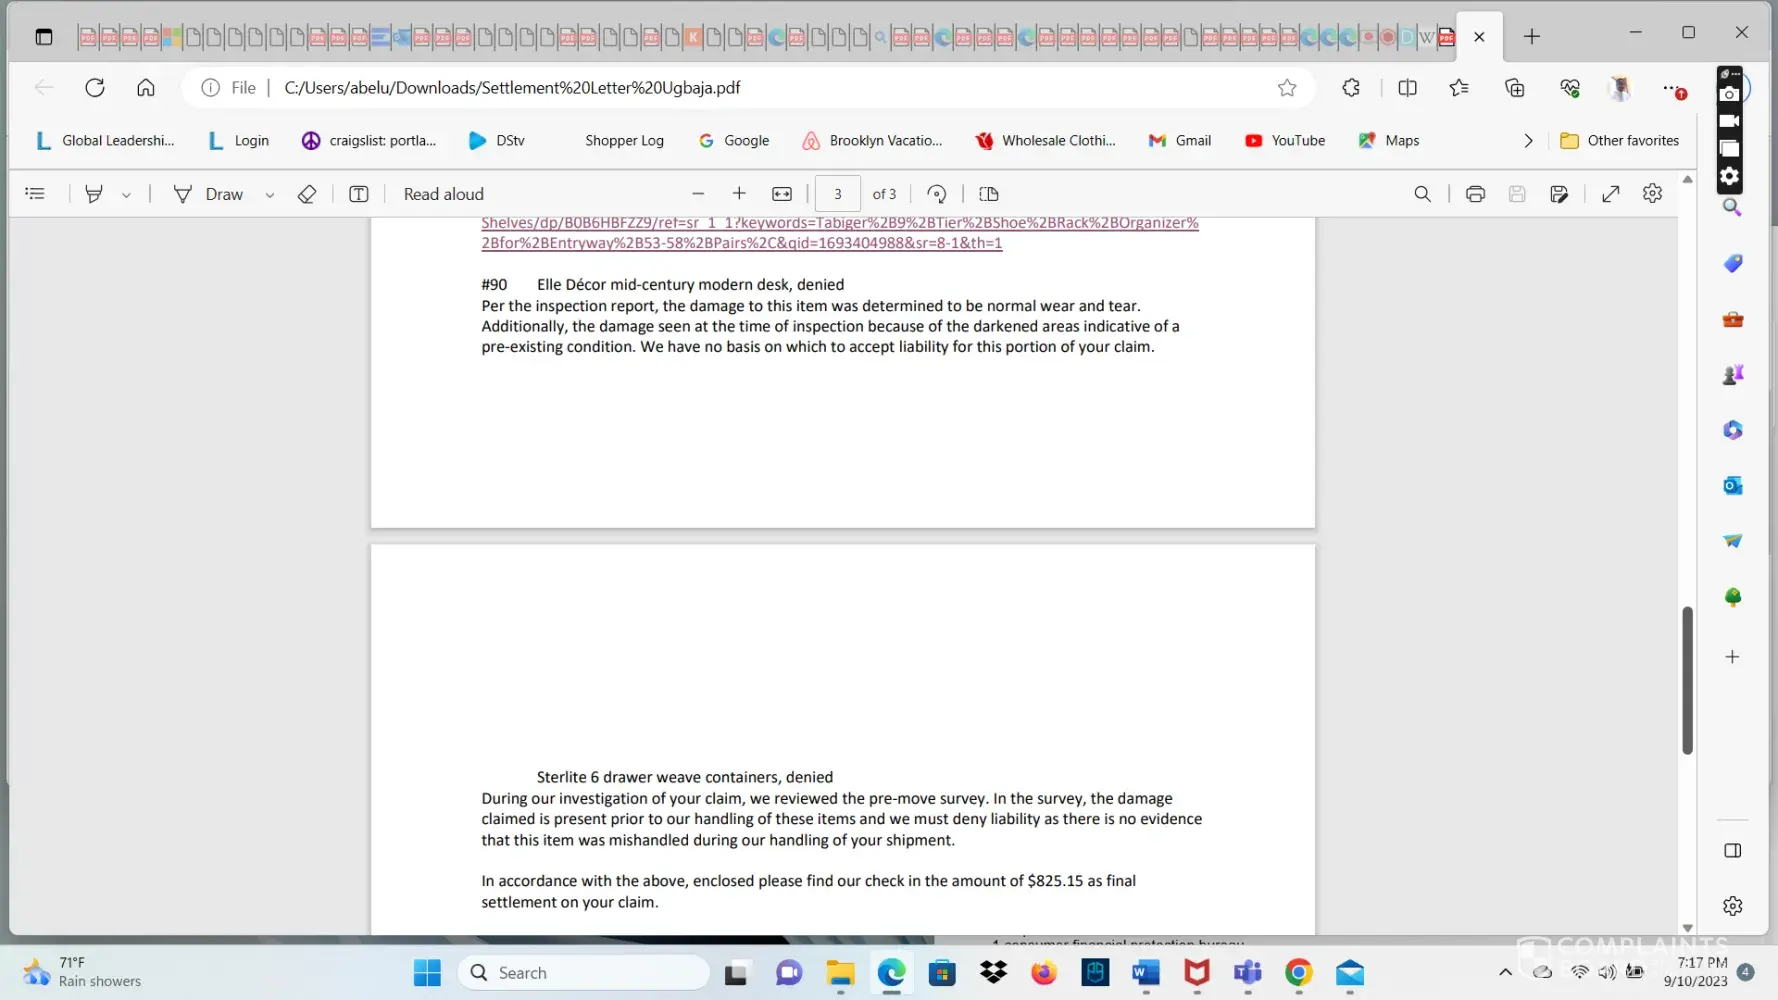Screen dimensions: 1778x1000
Task: Zoom in with the plus icon
Action: click(739, 194)
